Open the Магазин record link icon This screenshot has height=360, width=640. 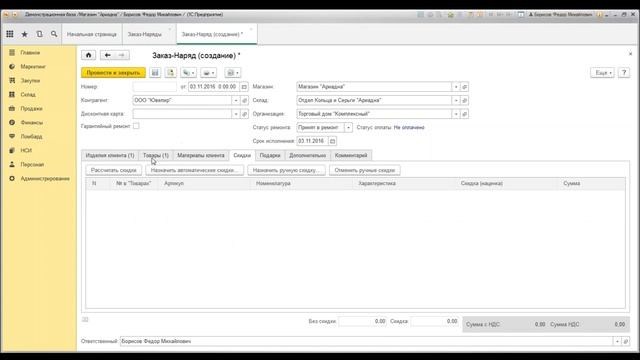[464, 87]
